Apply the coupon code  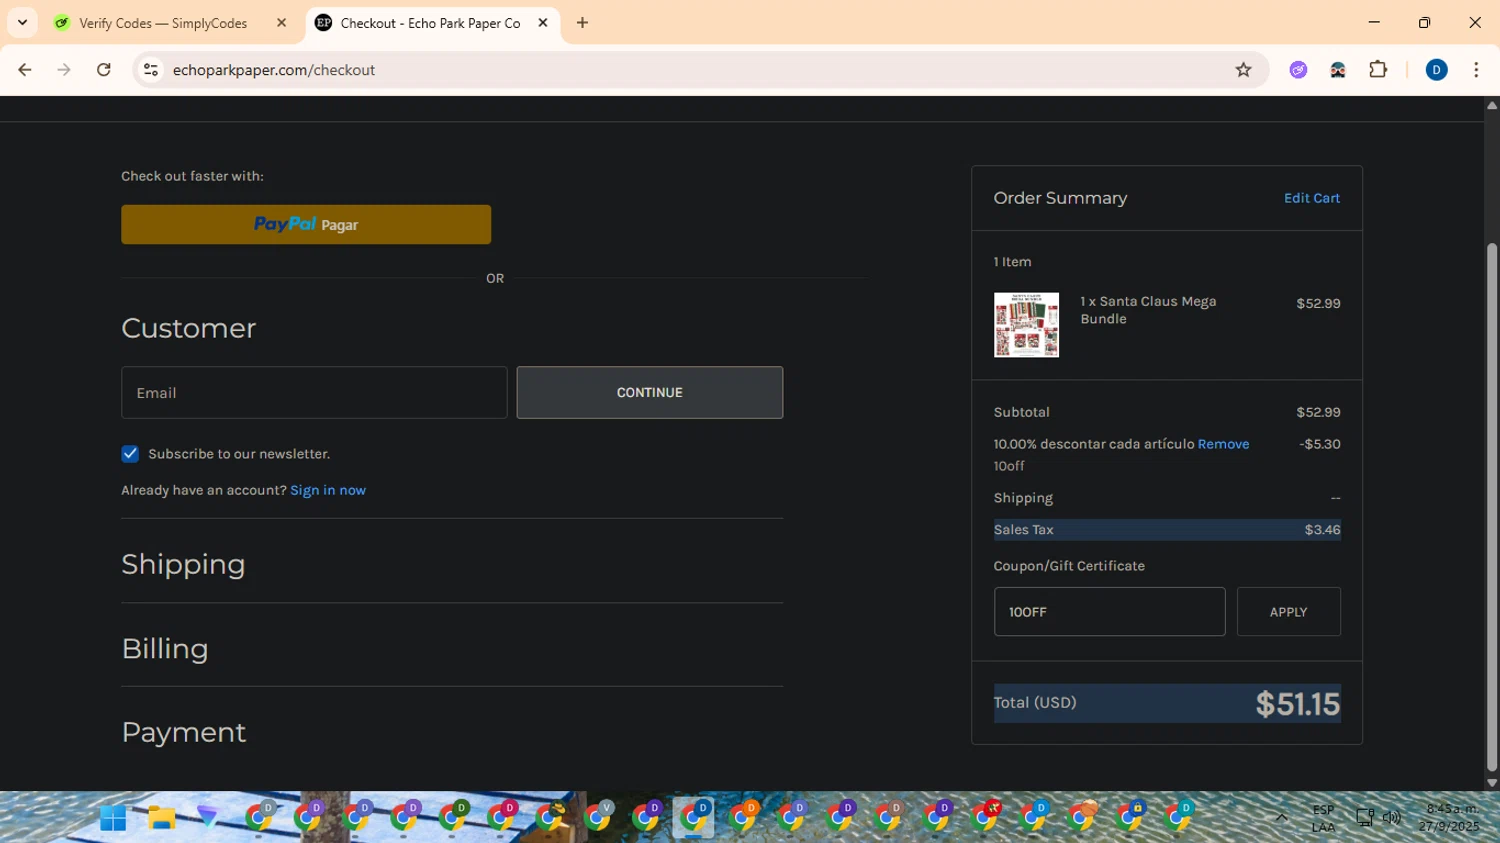point(1288,612)
